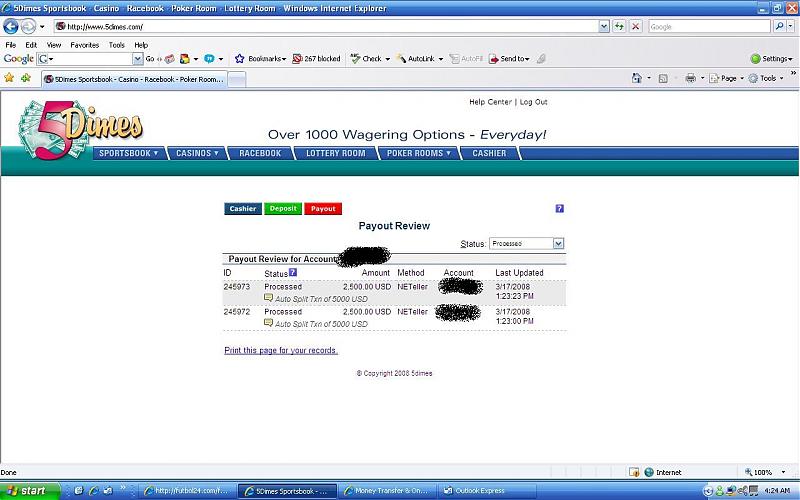The height and width of the screenshot is (500, 800).
Task: Open the Favorites menu
Action: (x=84, y=45)
